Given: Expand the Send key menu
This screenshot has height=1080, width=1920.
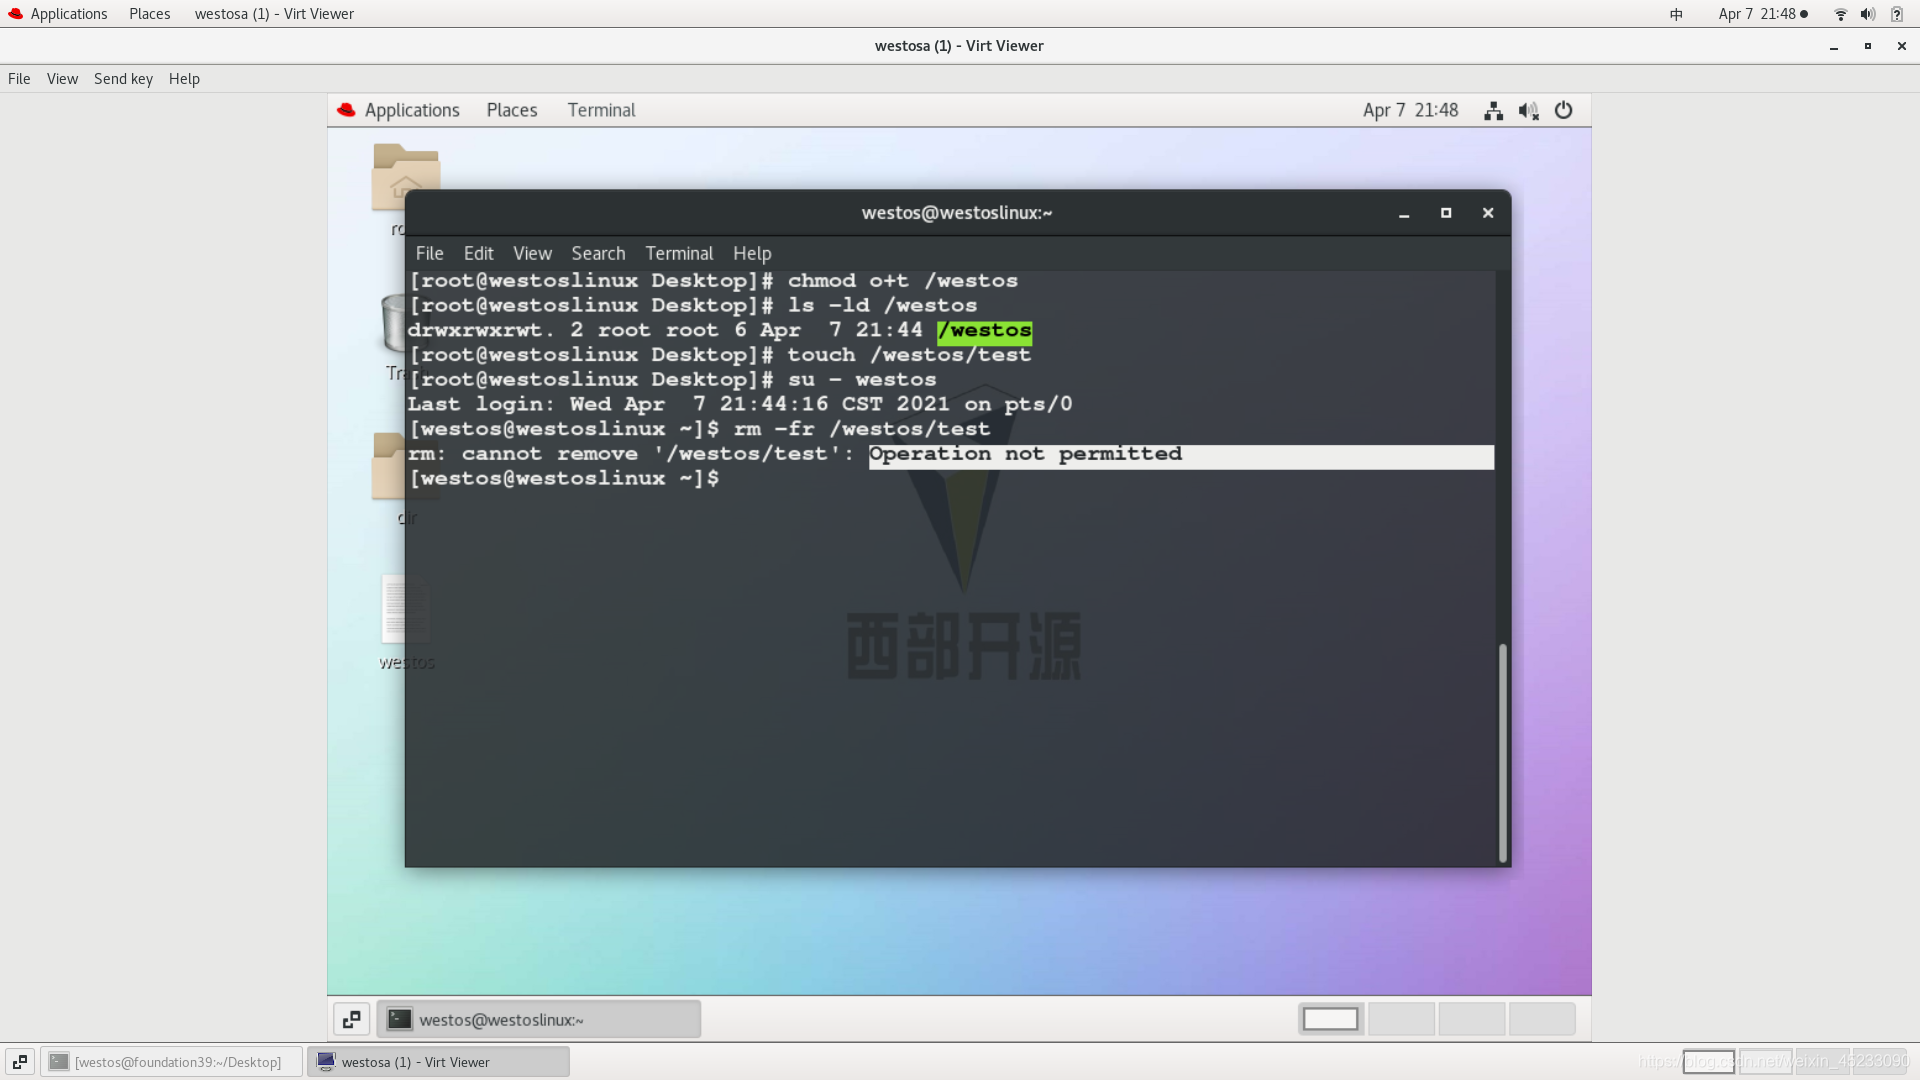Looking at the screenshot, I should 123,78.
